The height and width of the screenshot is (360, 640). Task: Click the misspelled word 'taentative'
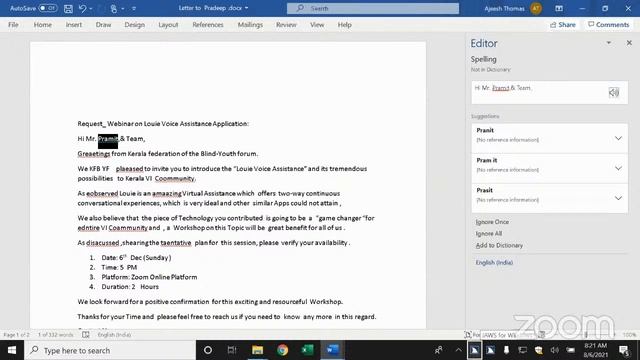(176, 243)
